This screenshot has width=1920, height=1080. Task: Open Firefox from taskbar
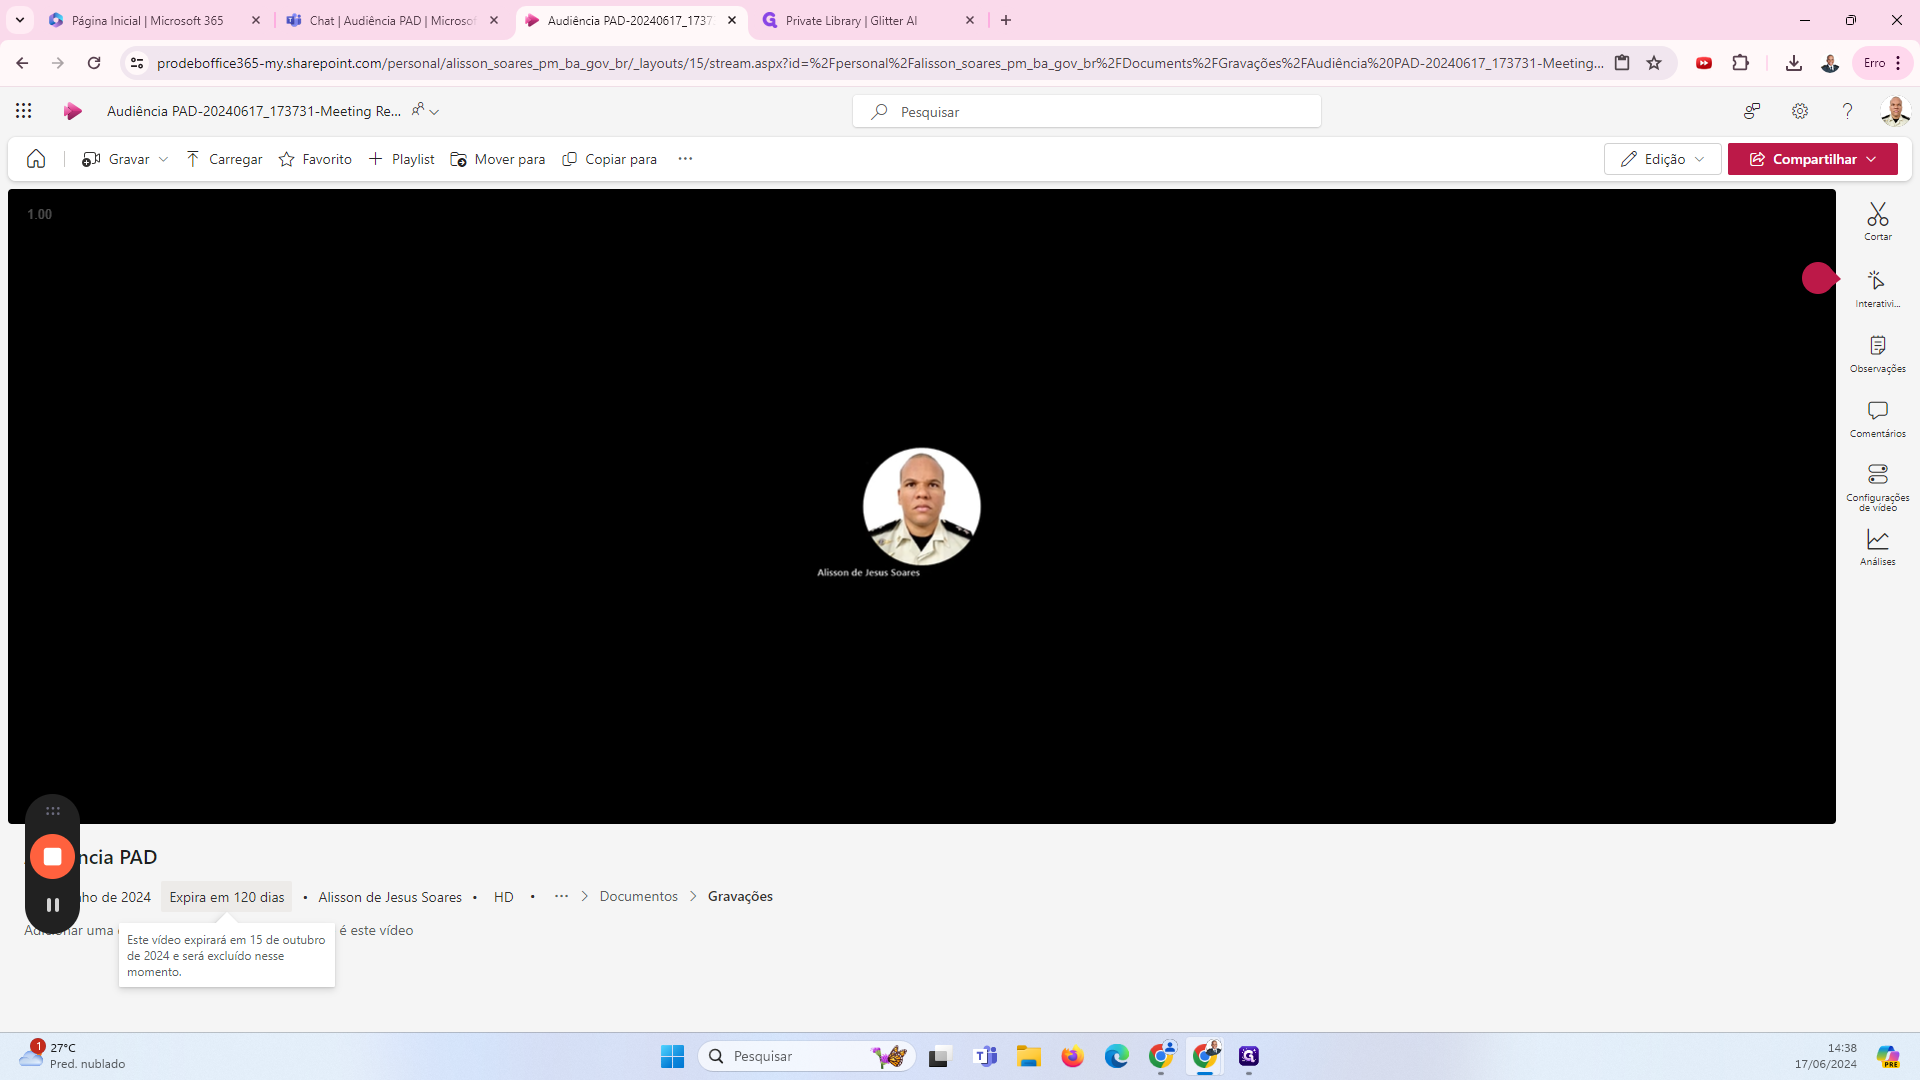click(1073, 1056)
